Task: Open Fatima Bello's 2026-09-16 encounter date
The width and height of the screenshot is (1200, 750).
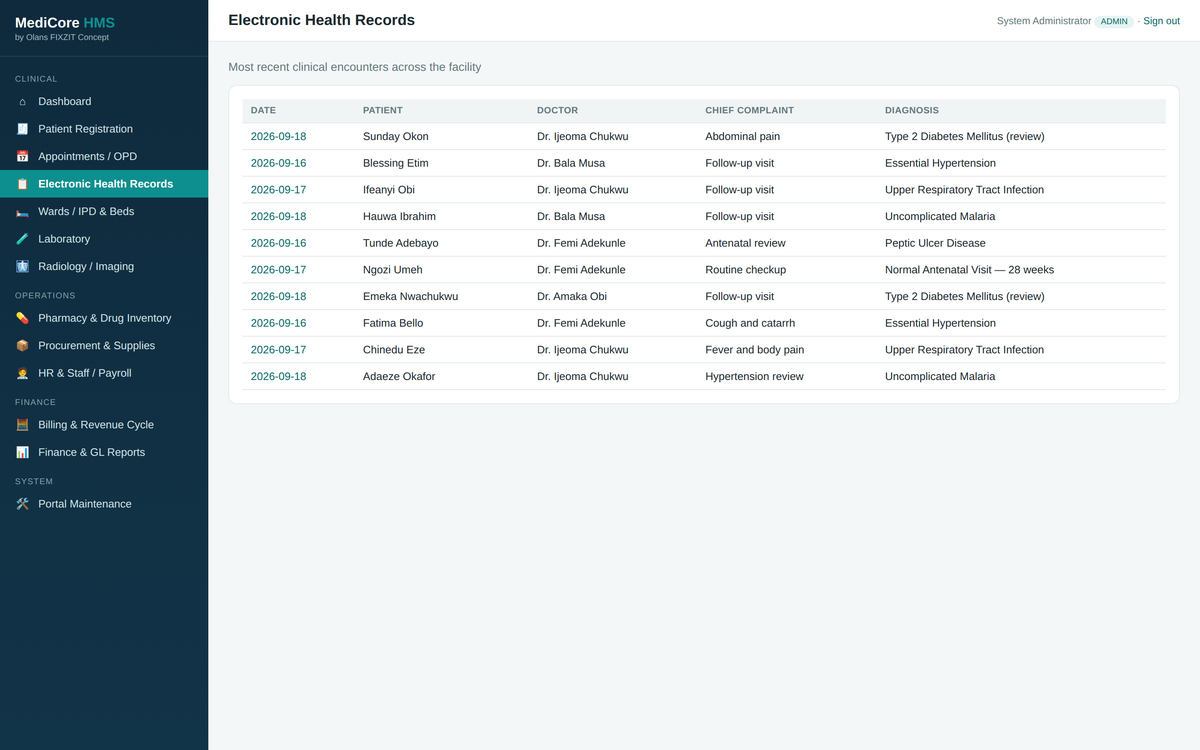Action: point(278,323)
